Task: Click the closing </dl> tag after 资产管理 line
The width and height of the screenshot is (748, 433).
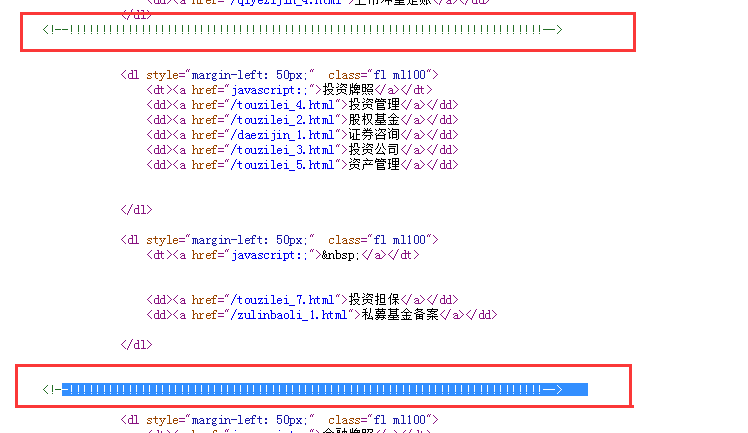Action: click(136, 210)
